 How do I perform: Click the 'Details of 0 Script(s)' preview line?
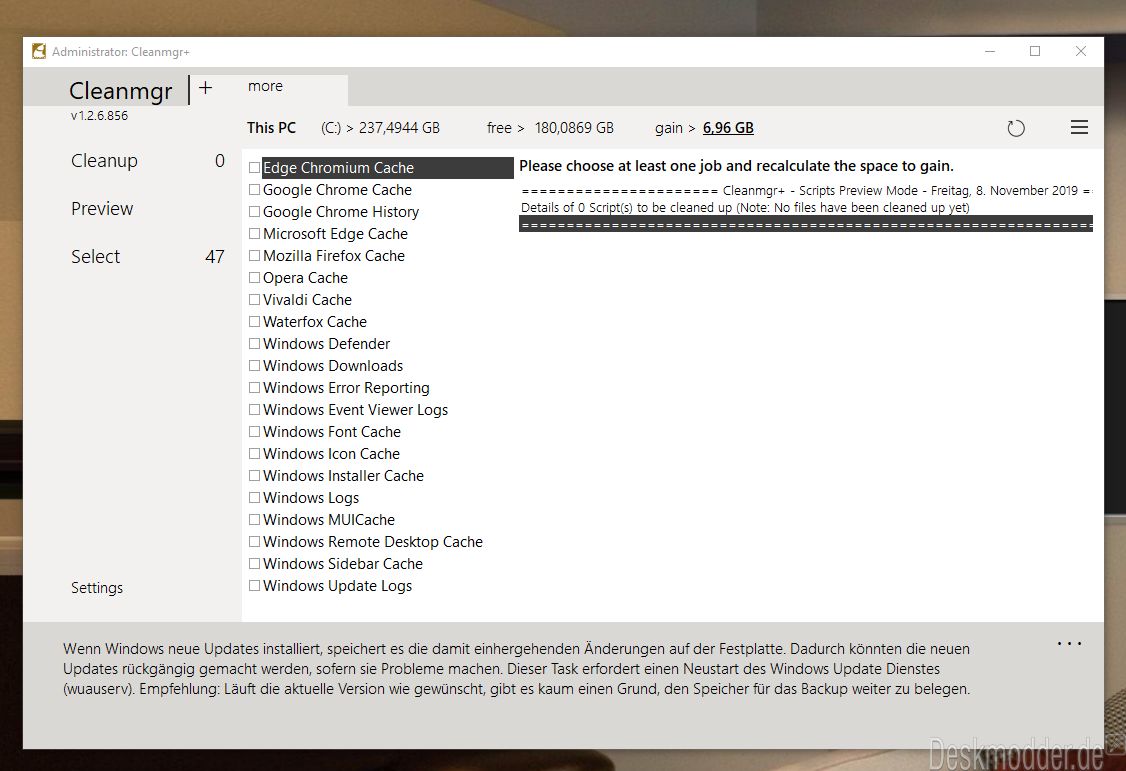(x=745, y=207)
